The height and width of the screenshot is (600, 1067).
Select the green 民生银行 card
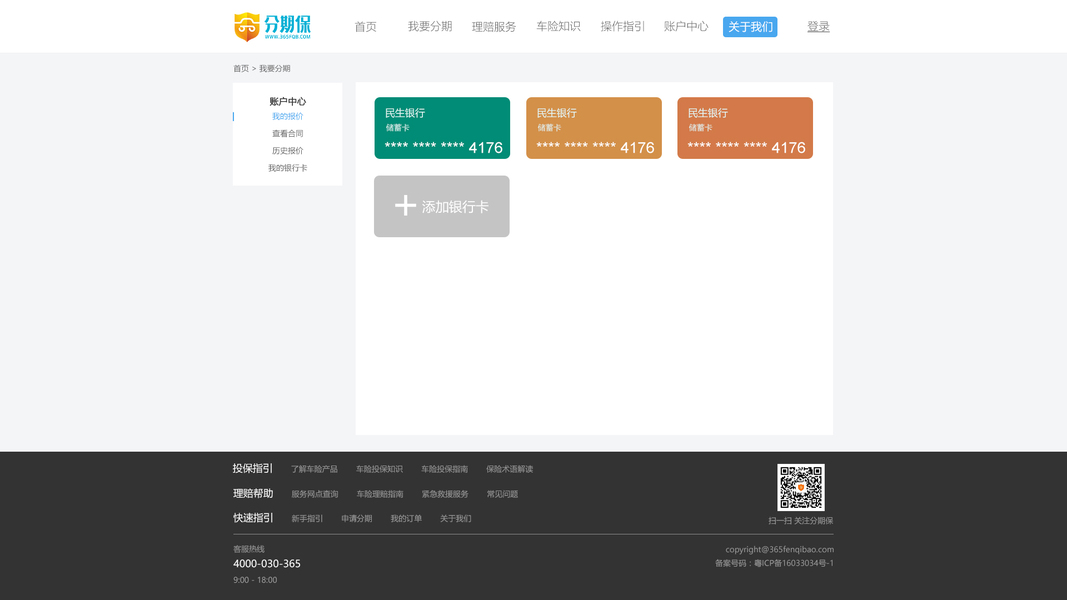point(442,128)
